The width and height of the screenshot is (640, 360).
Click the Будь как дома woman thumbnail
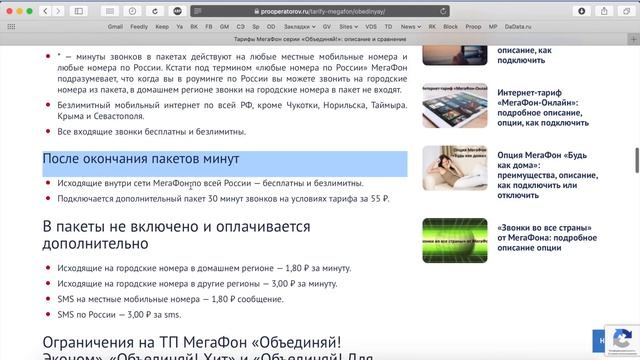click(x=455, y=168)
